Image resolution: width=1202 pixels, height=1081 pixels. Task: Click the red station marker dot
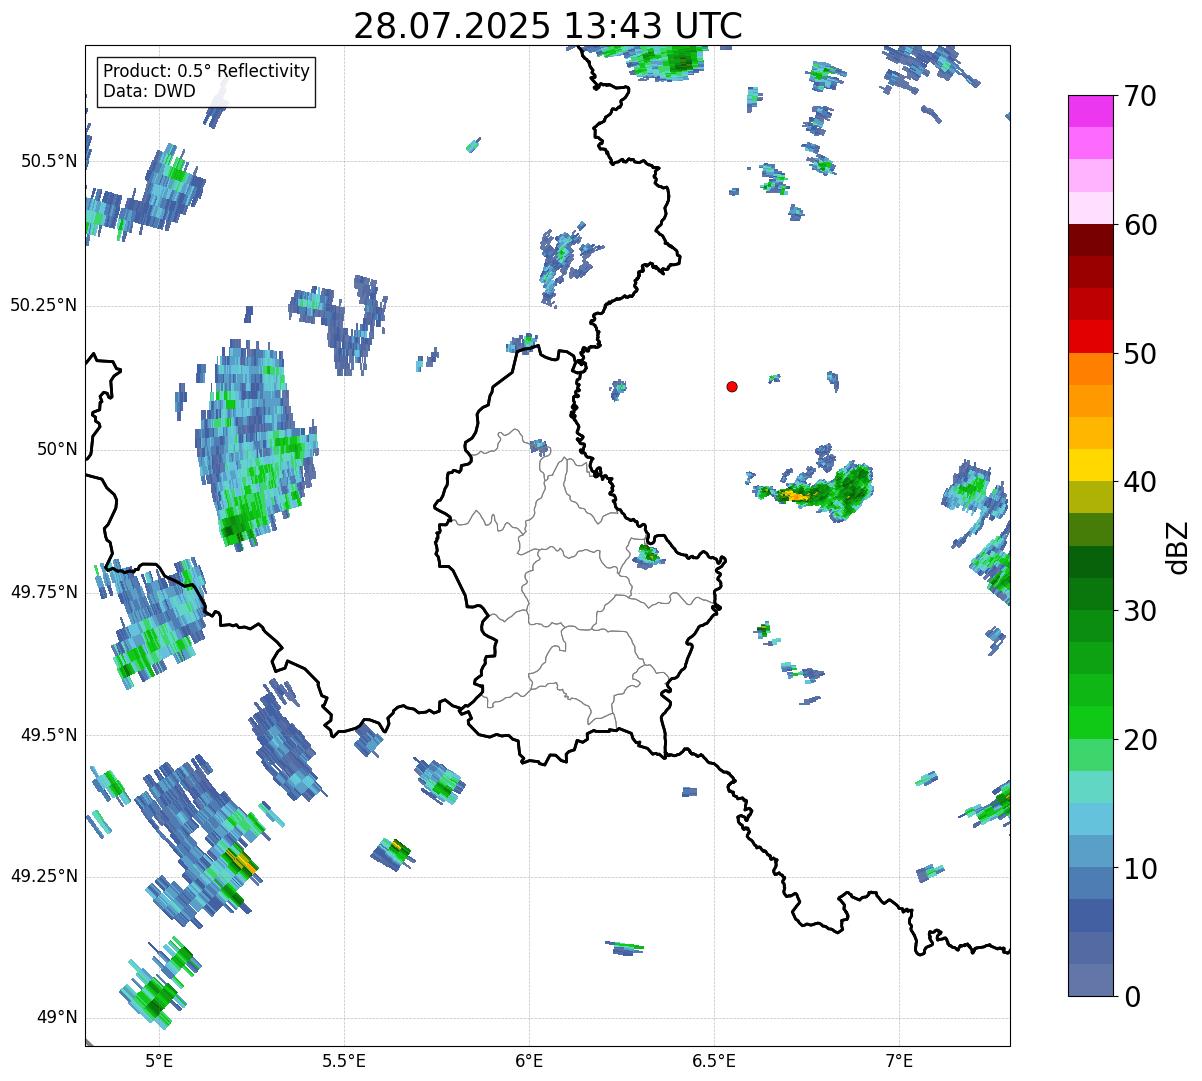732,387
